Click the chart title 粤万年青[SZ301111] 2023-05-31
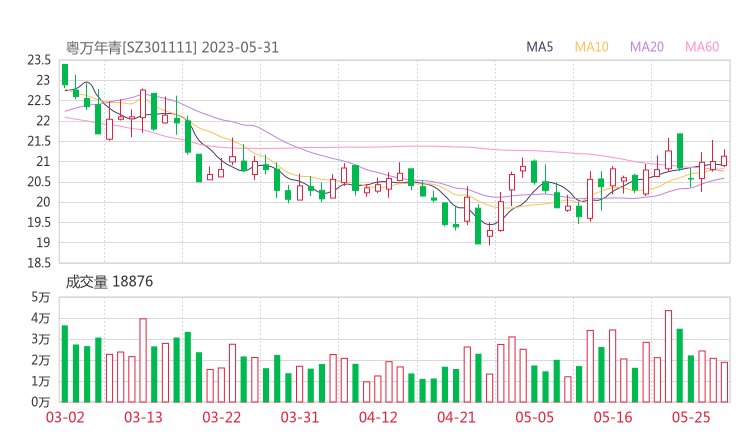The image size is (740, 440). [172, 48]
